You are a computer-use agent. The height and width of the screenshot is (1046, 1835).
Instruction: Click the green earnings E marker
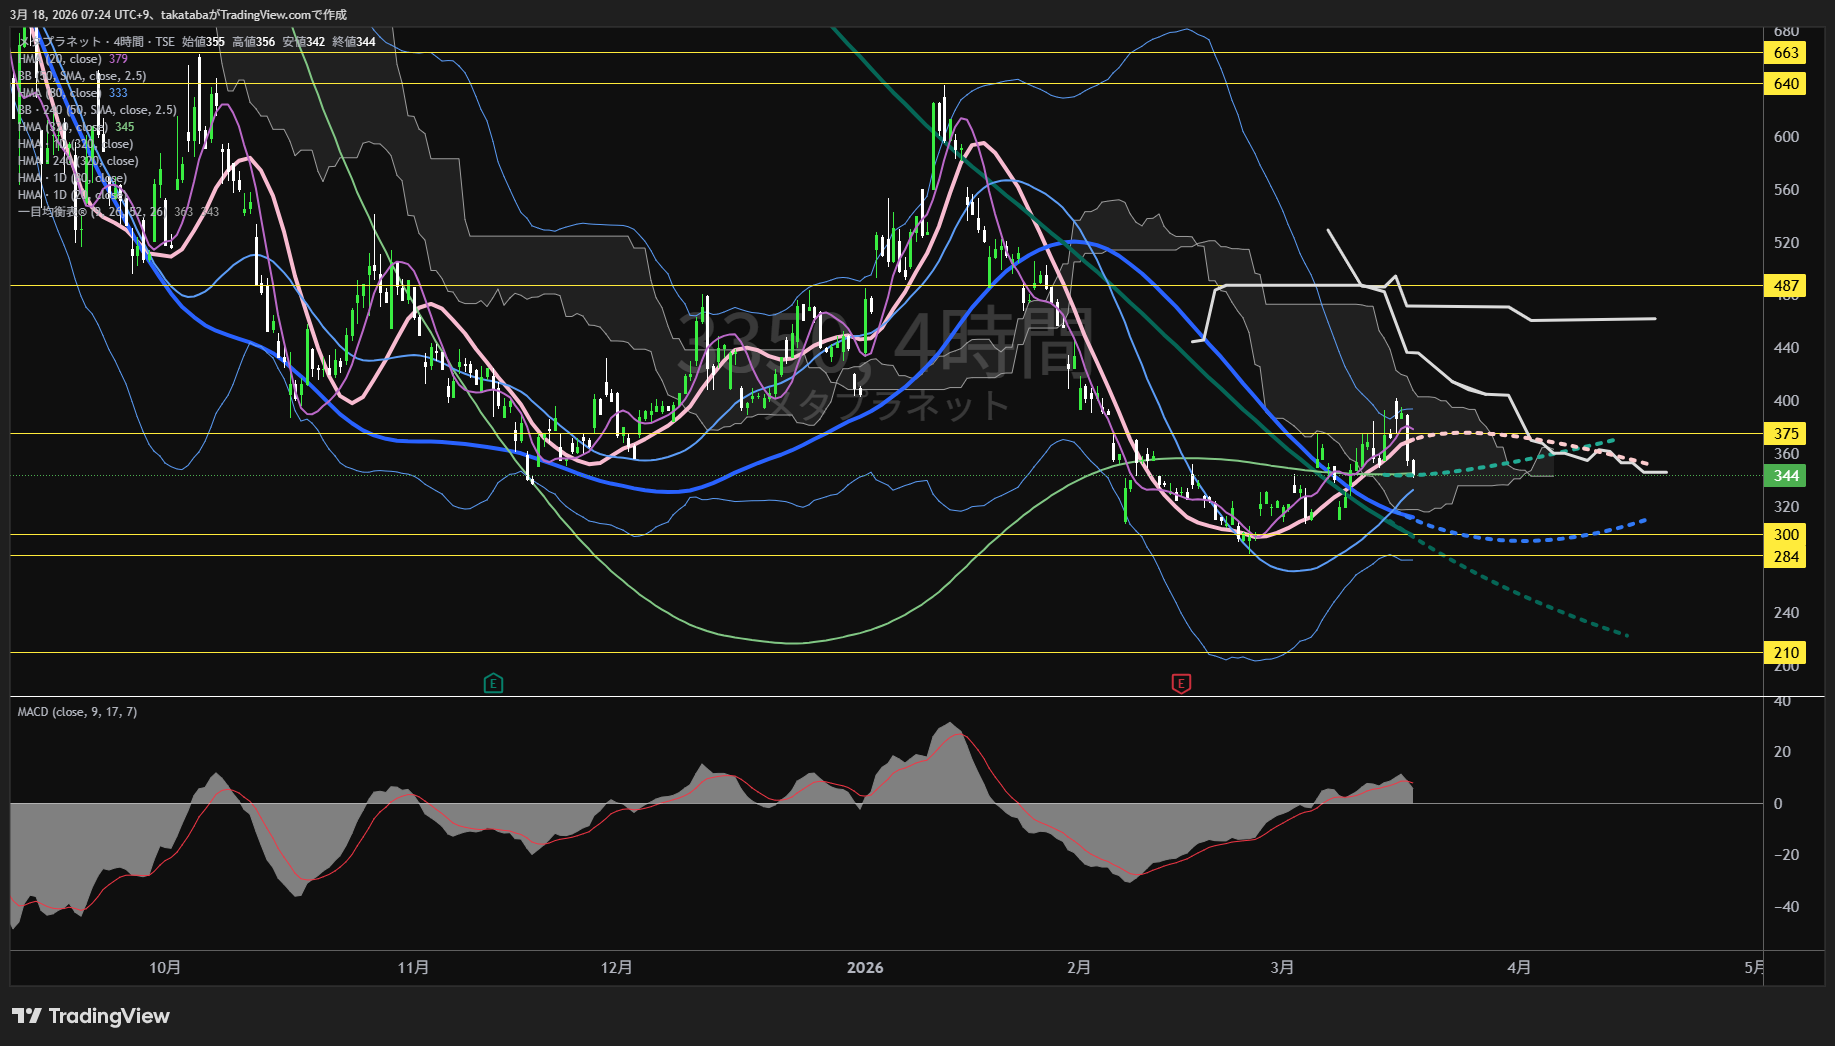(493, 684)
